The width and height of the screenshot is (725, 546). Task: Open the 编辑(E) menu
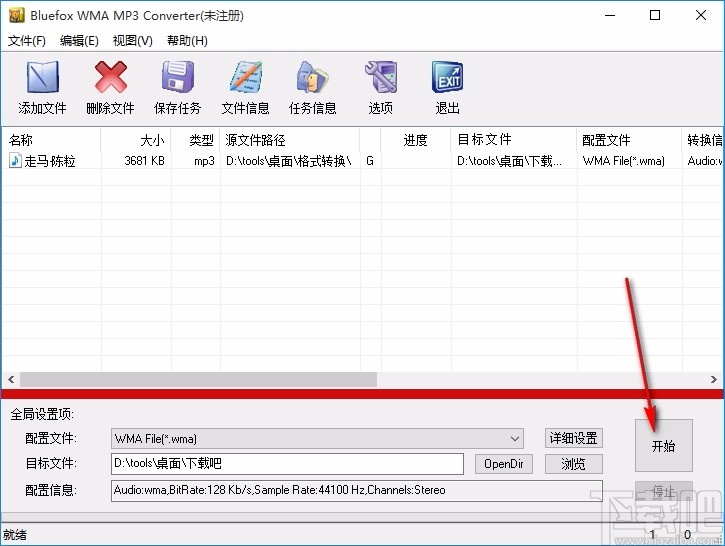[79, 41]
